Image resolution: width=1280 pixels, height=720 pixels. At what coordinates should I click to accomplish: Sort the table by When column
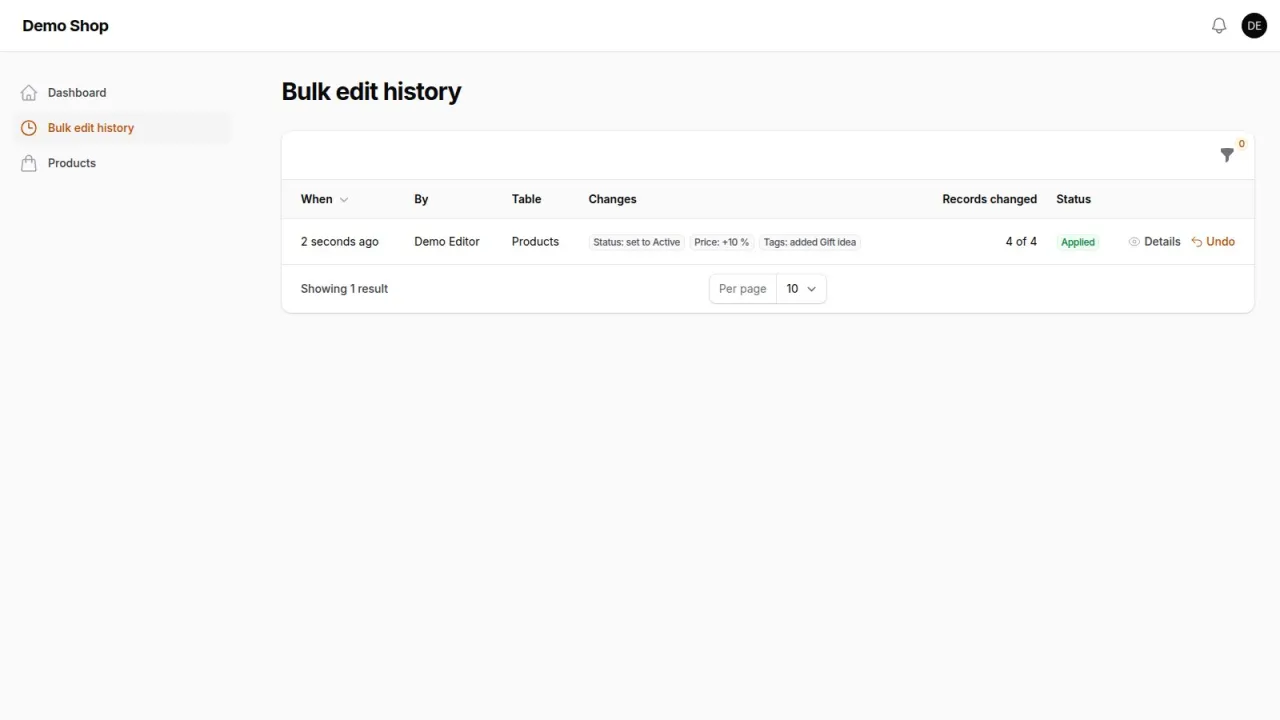tap(324, 199)
